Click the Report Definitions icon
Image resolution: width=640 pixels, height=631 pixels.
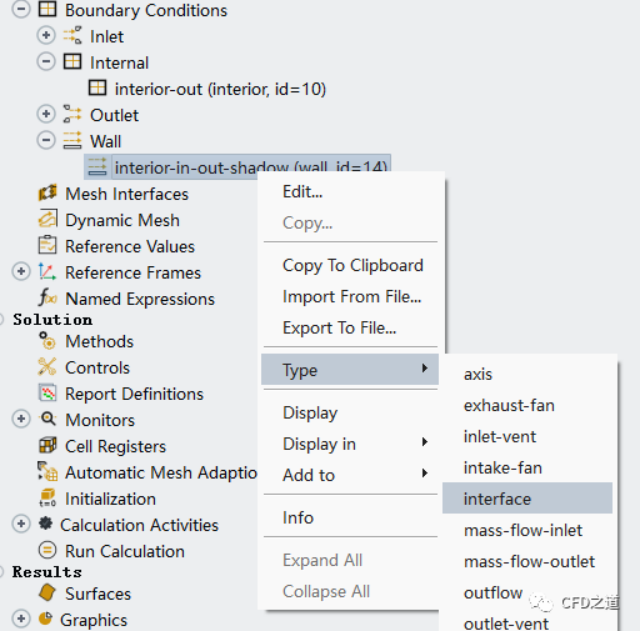click(47, 394)
